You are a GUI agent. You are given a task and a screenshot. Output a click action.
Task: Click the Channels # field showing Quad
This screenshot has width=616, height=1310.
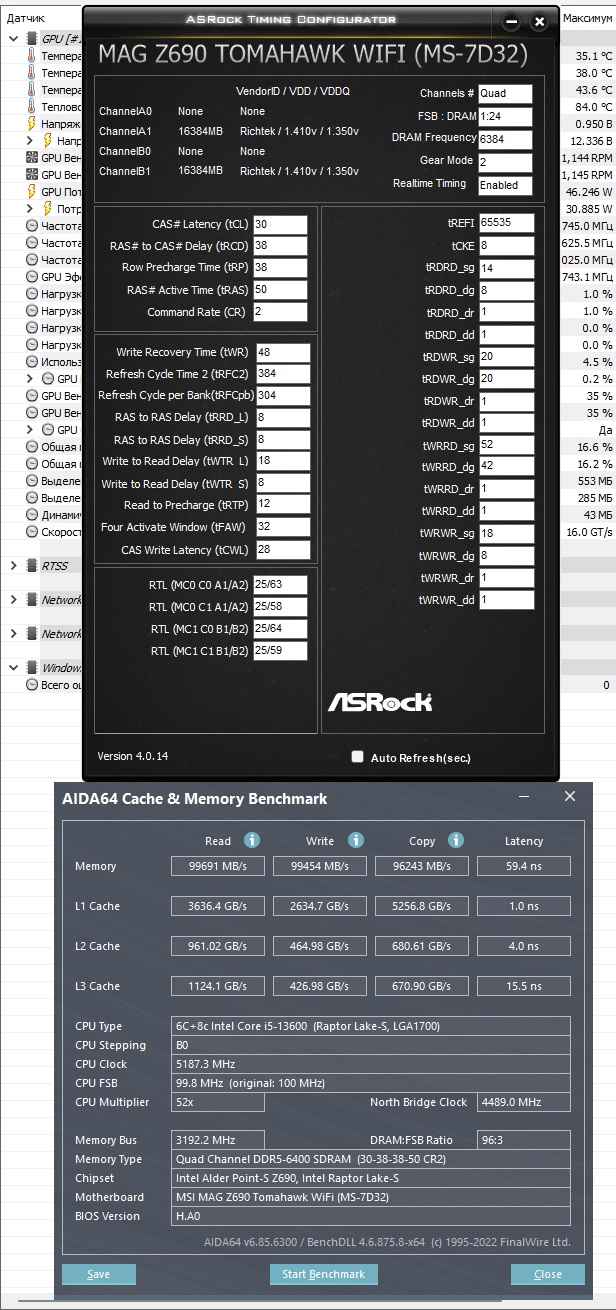tap(505, 94)
